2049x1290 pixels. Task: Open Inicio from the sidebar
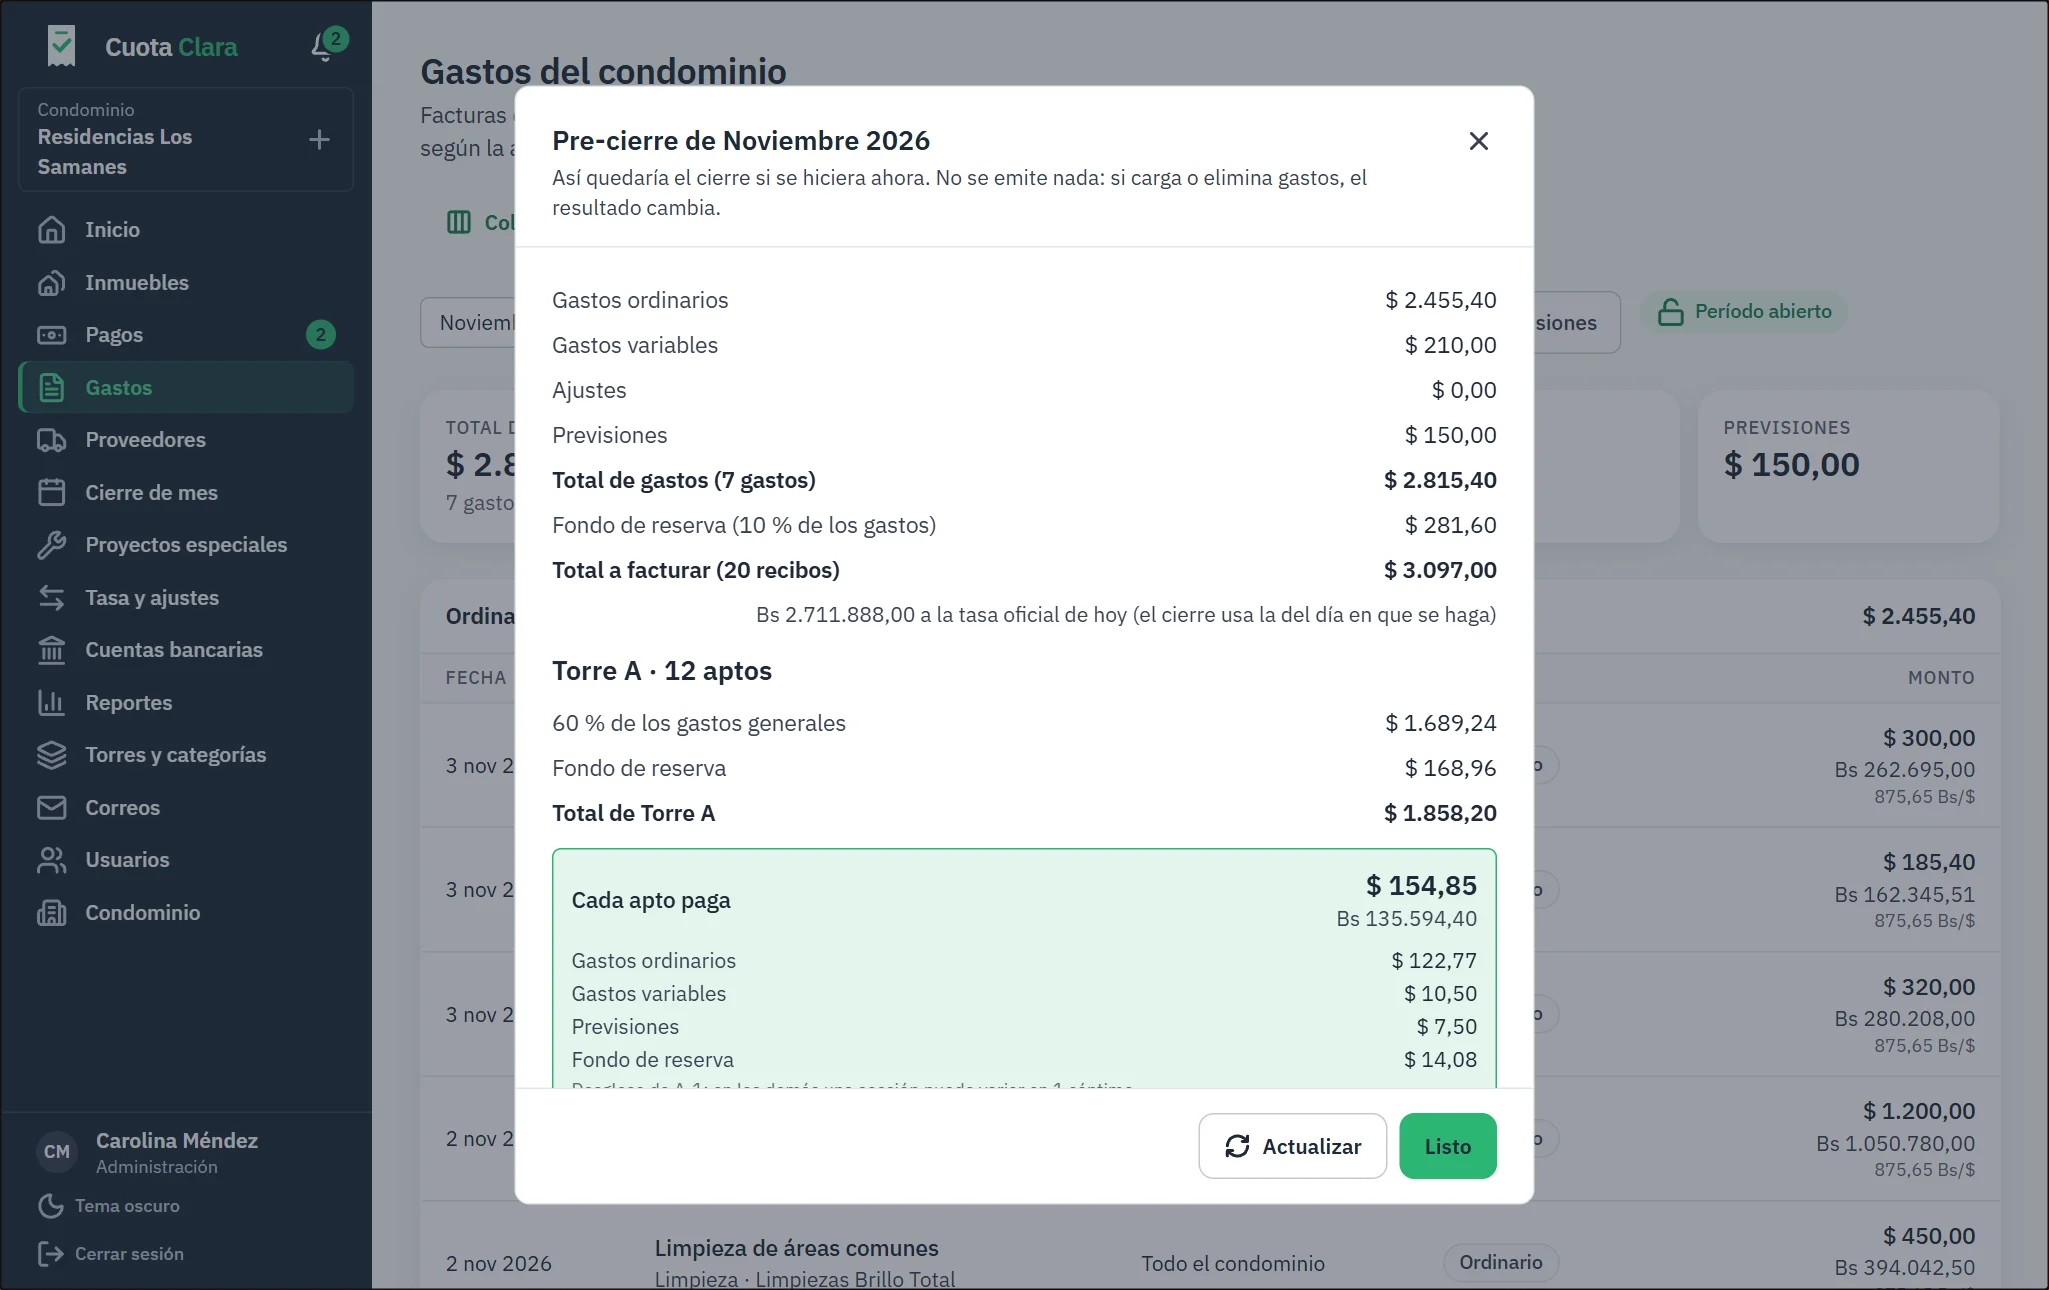186,230
